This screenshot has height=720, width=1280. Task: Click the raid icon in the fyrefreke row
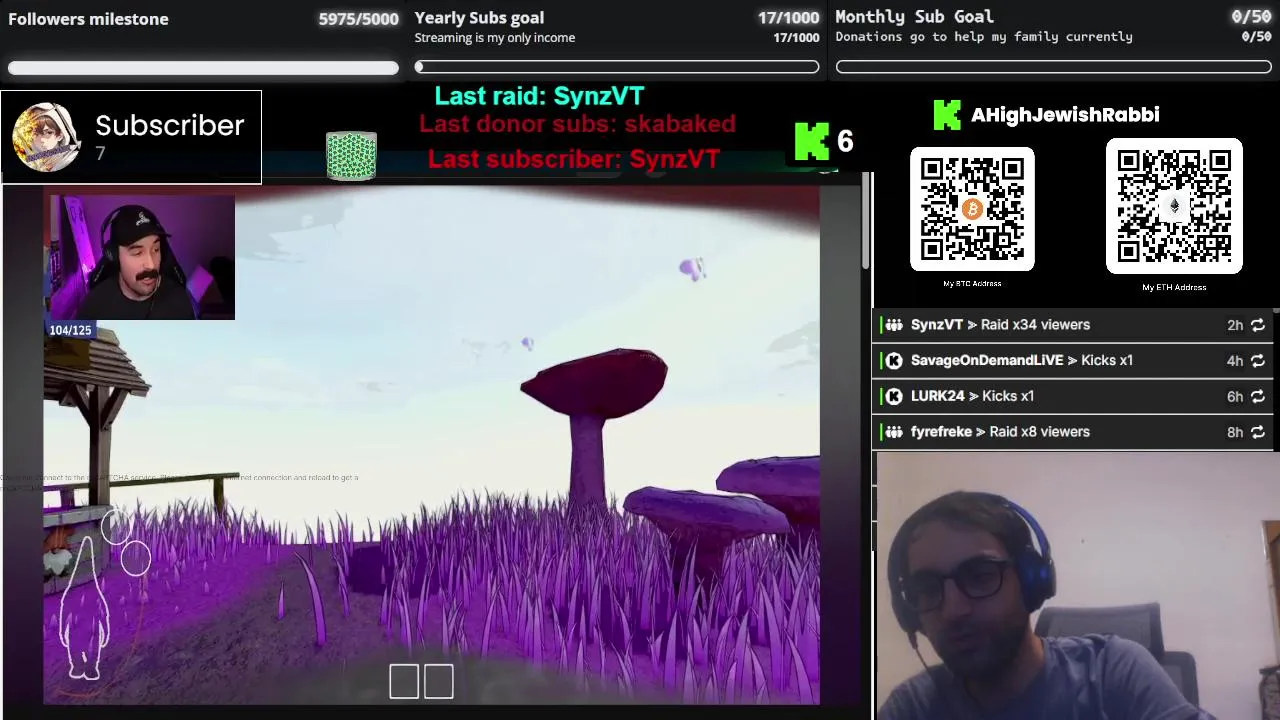[x=894, y=432]
